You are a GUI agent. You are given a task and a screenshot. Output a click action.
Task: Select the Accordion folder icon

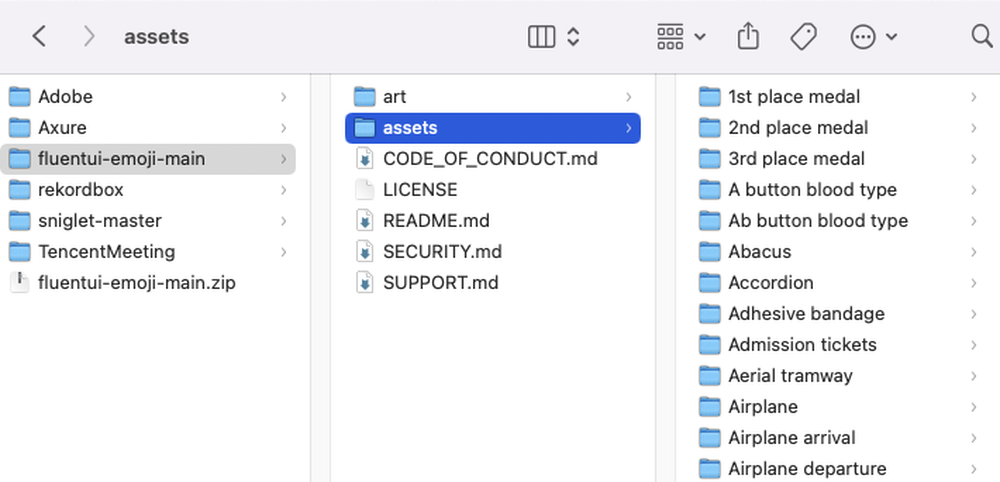coord(710,282)
